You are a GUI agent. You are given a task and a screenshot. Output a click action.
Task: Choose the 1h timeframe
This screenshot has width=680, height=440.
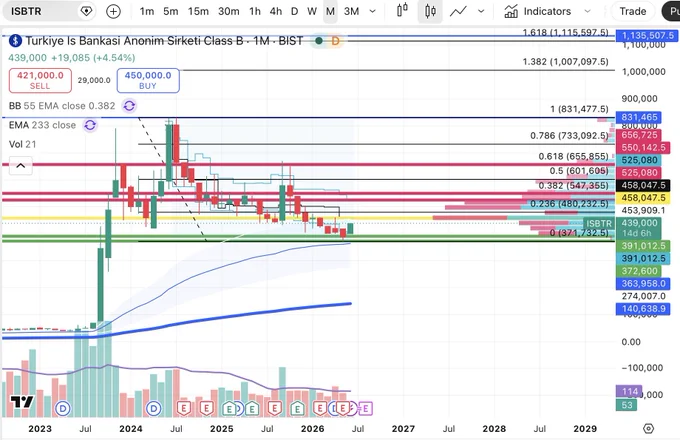tap(255, 11)
